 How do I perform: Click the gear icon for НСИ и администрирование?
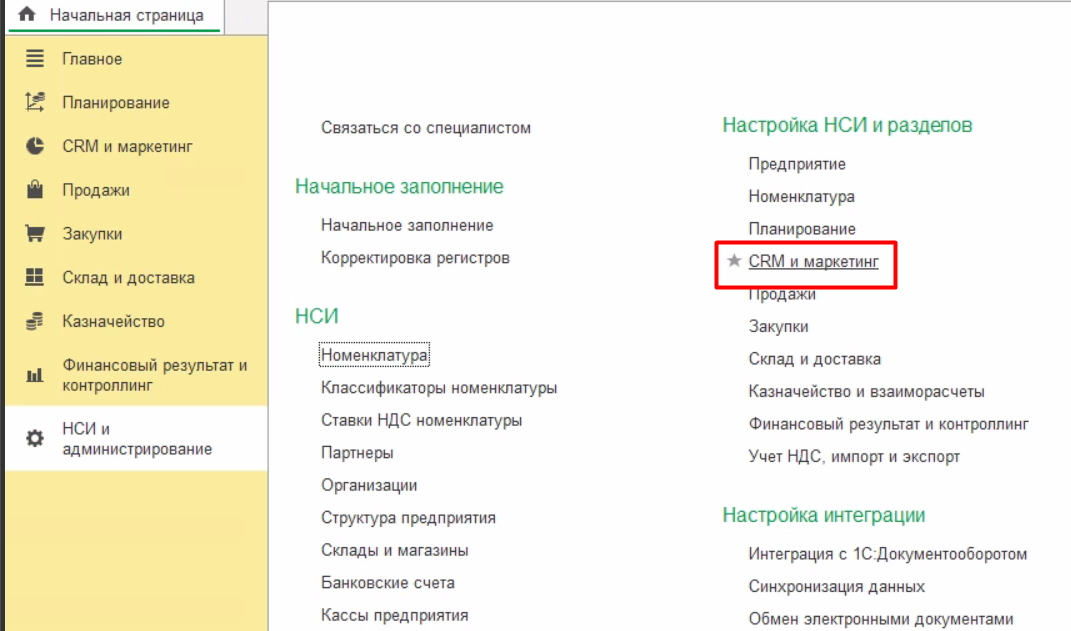(35, 439)
